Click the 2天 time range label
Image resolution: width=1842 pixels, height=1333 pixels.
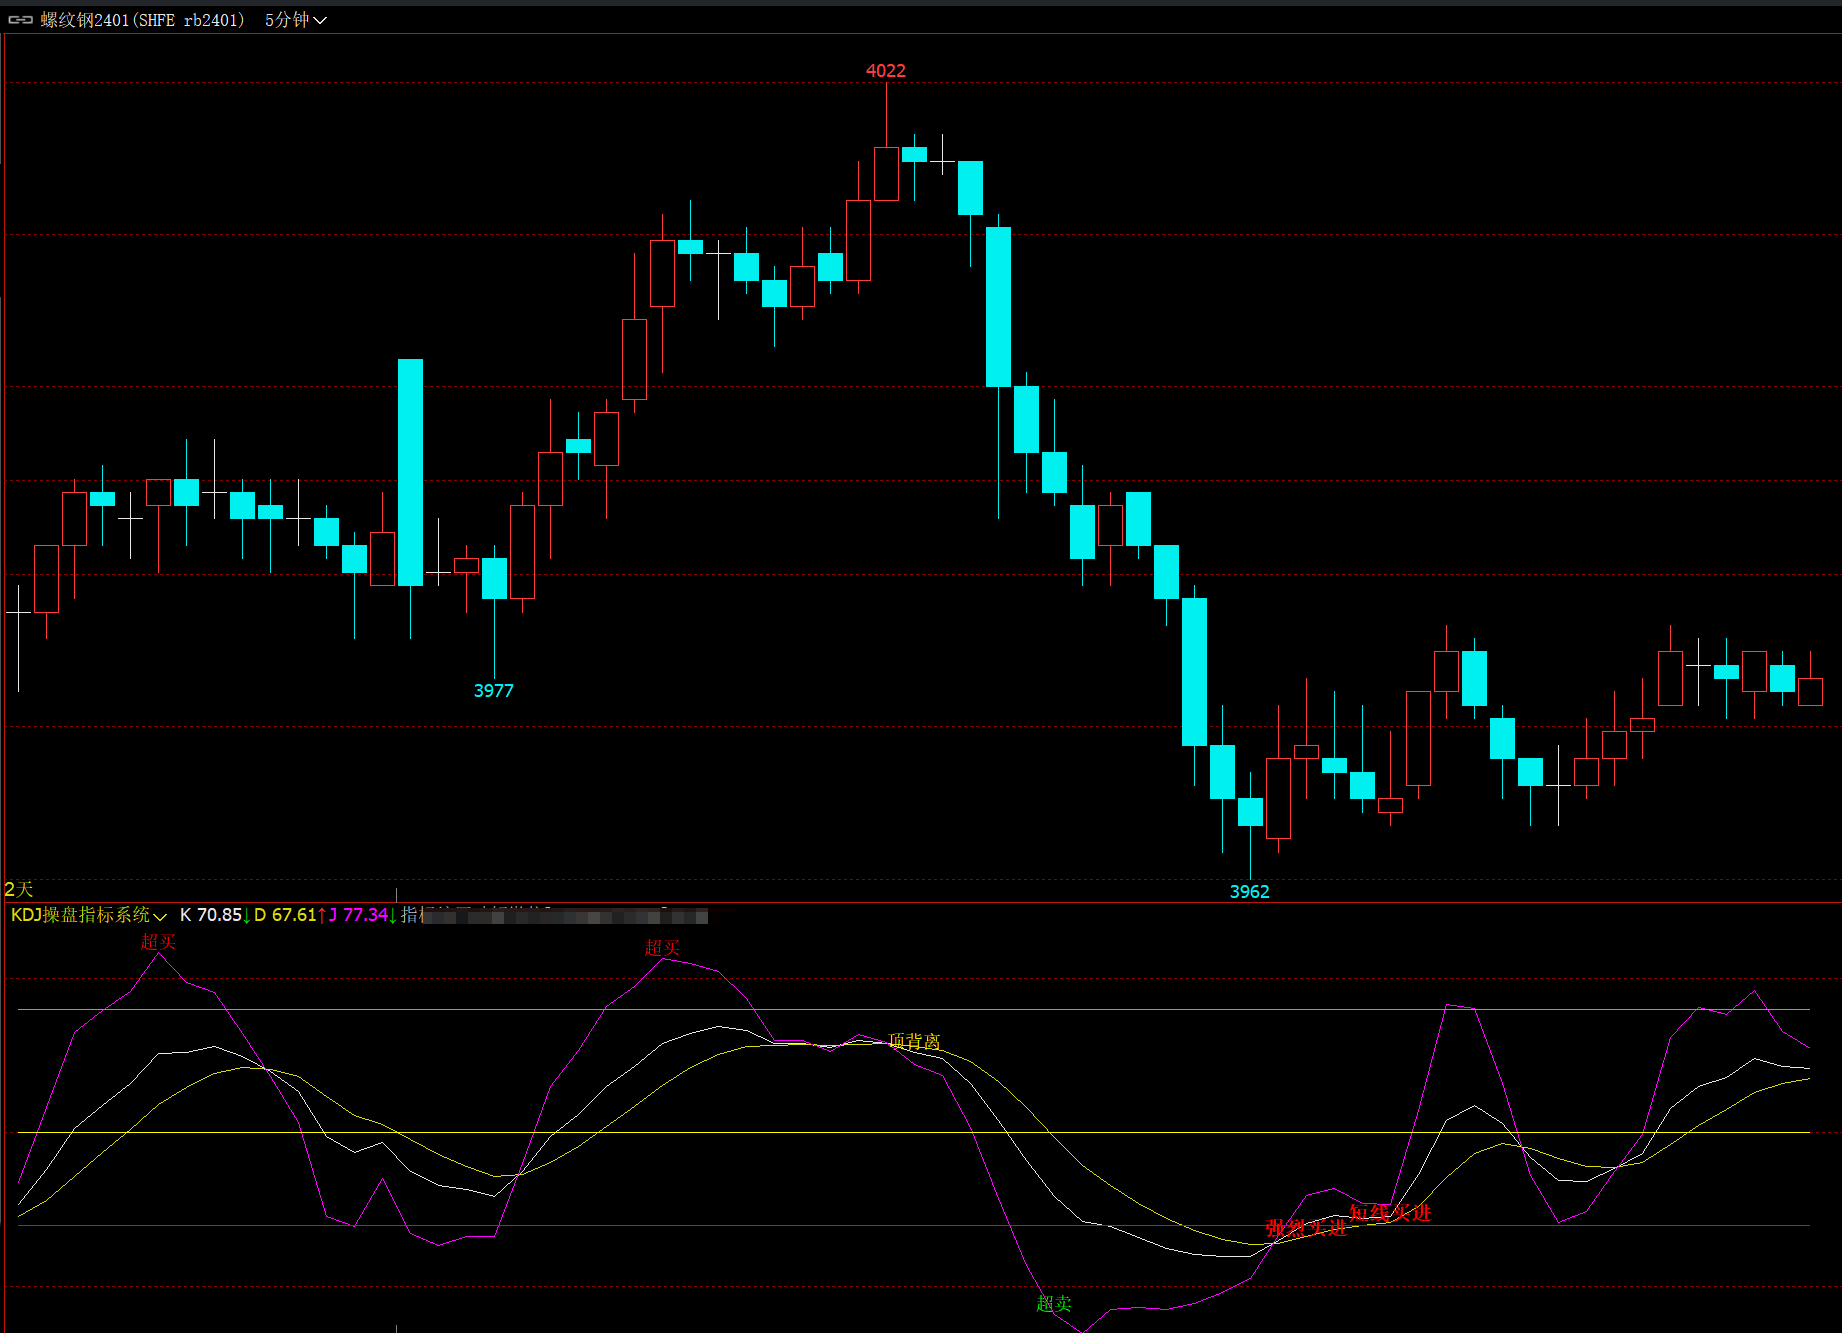tap(19, 889)
